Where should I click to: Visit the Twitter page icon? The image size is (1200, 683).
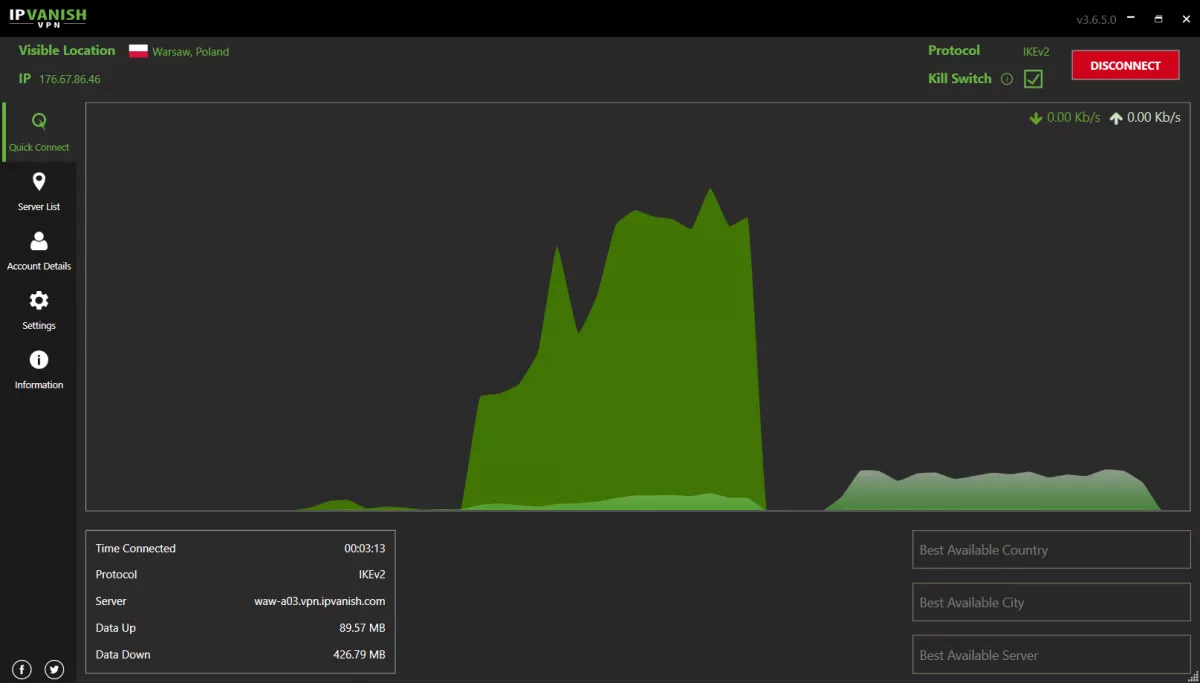[x=54, y=670]
